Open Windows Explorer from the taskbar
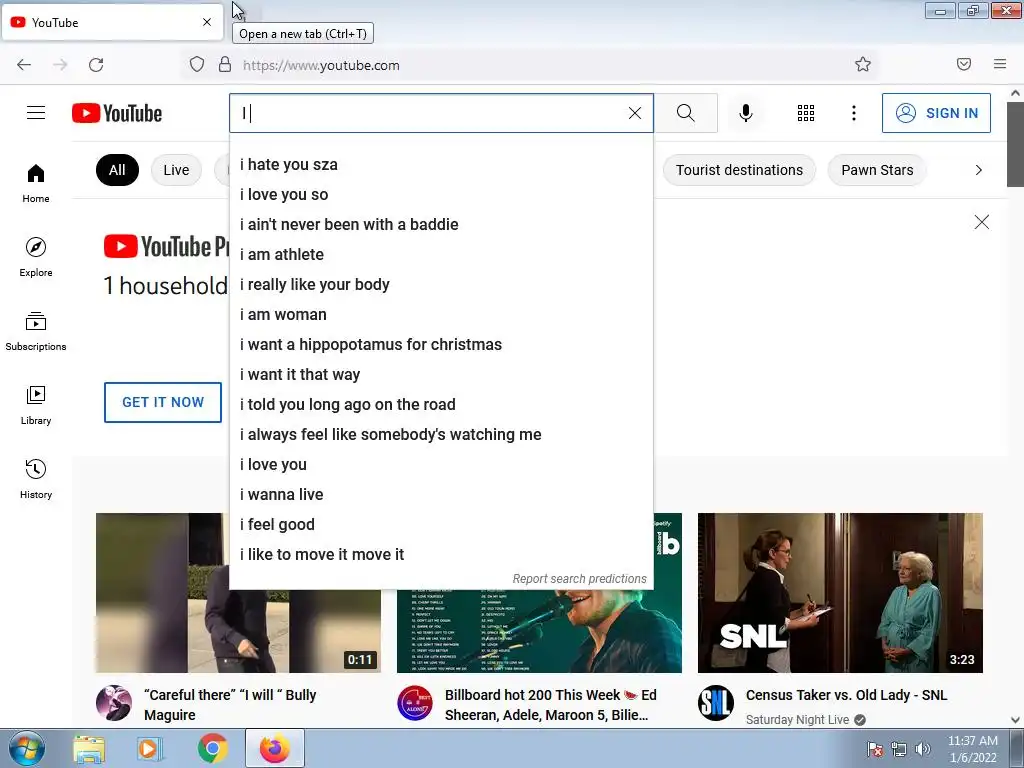This screenshot has height=768, width=1024. point(89,749)
